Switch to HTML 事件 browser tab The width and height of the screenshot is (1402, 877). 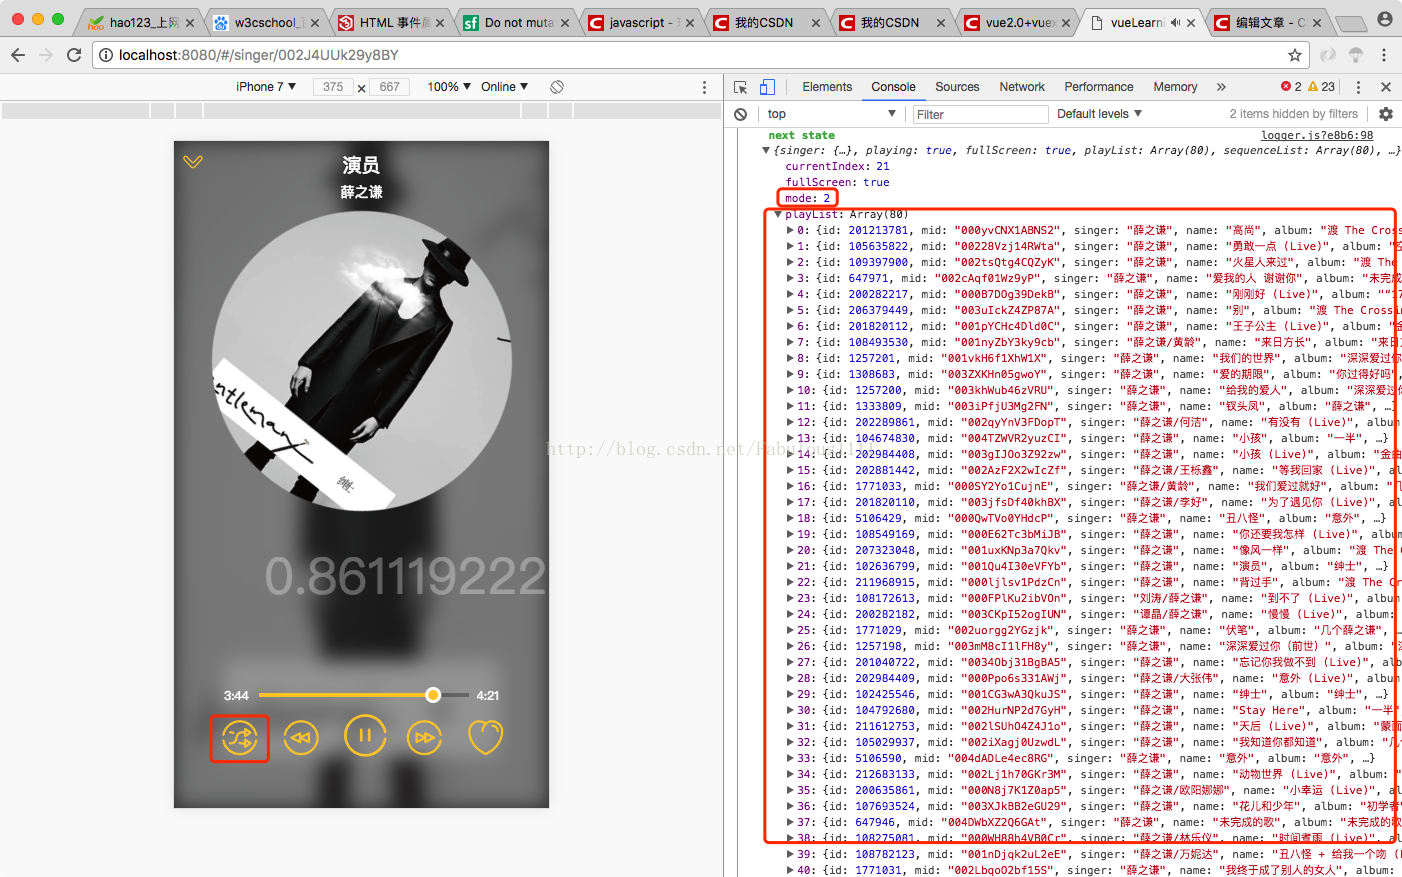click(392, 22)
